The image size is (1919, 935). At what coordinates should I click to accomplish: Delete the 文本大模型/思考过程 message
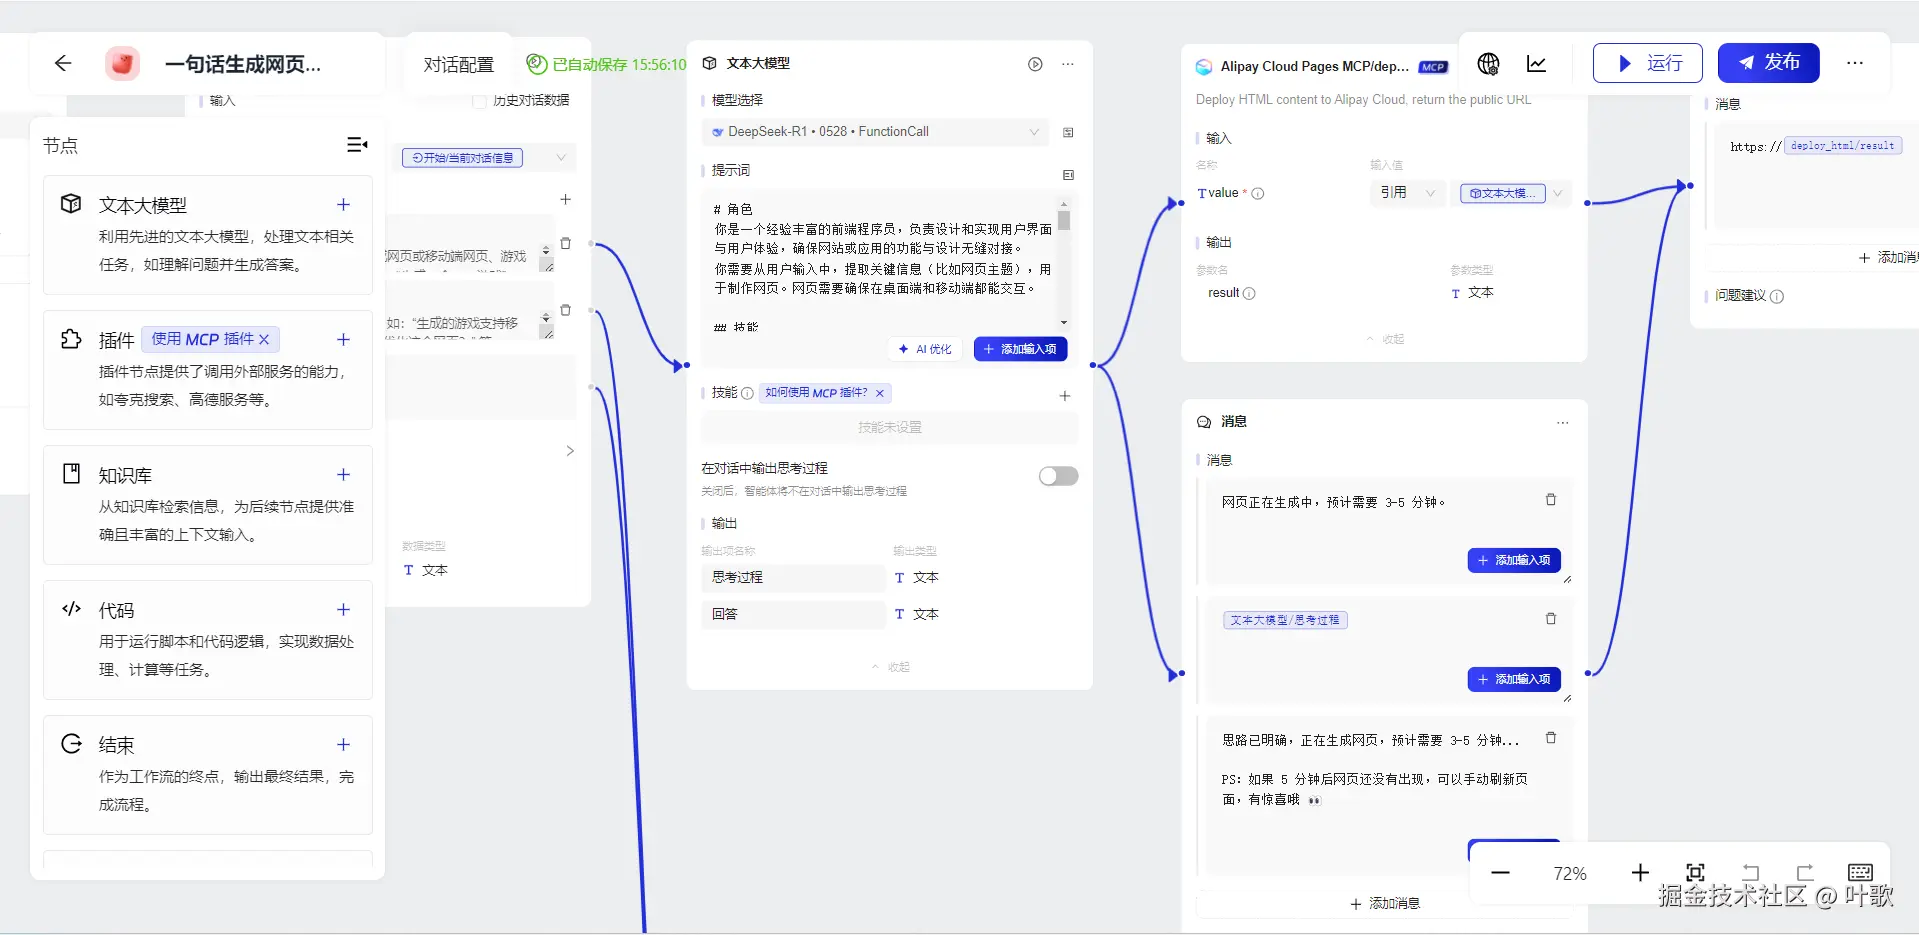click(x=1551, y=619)
